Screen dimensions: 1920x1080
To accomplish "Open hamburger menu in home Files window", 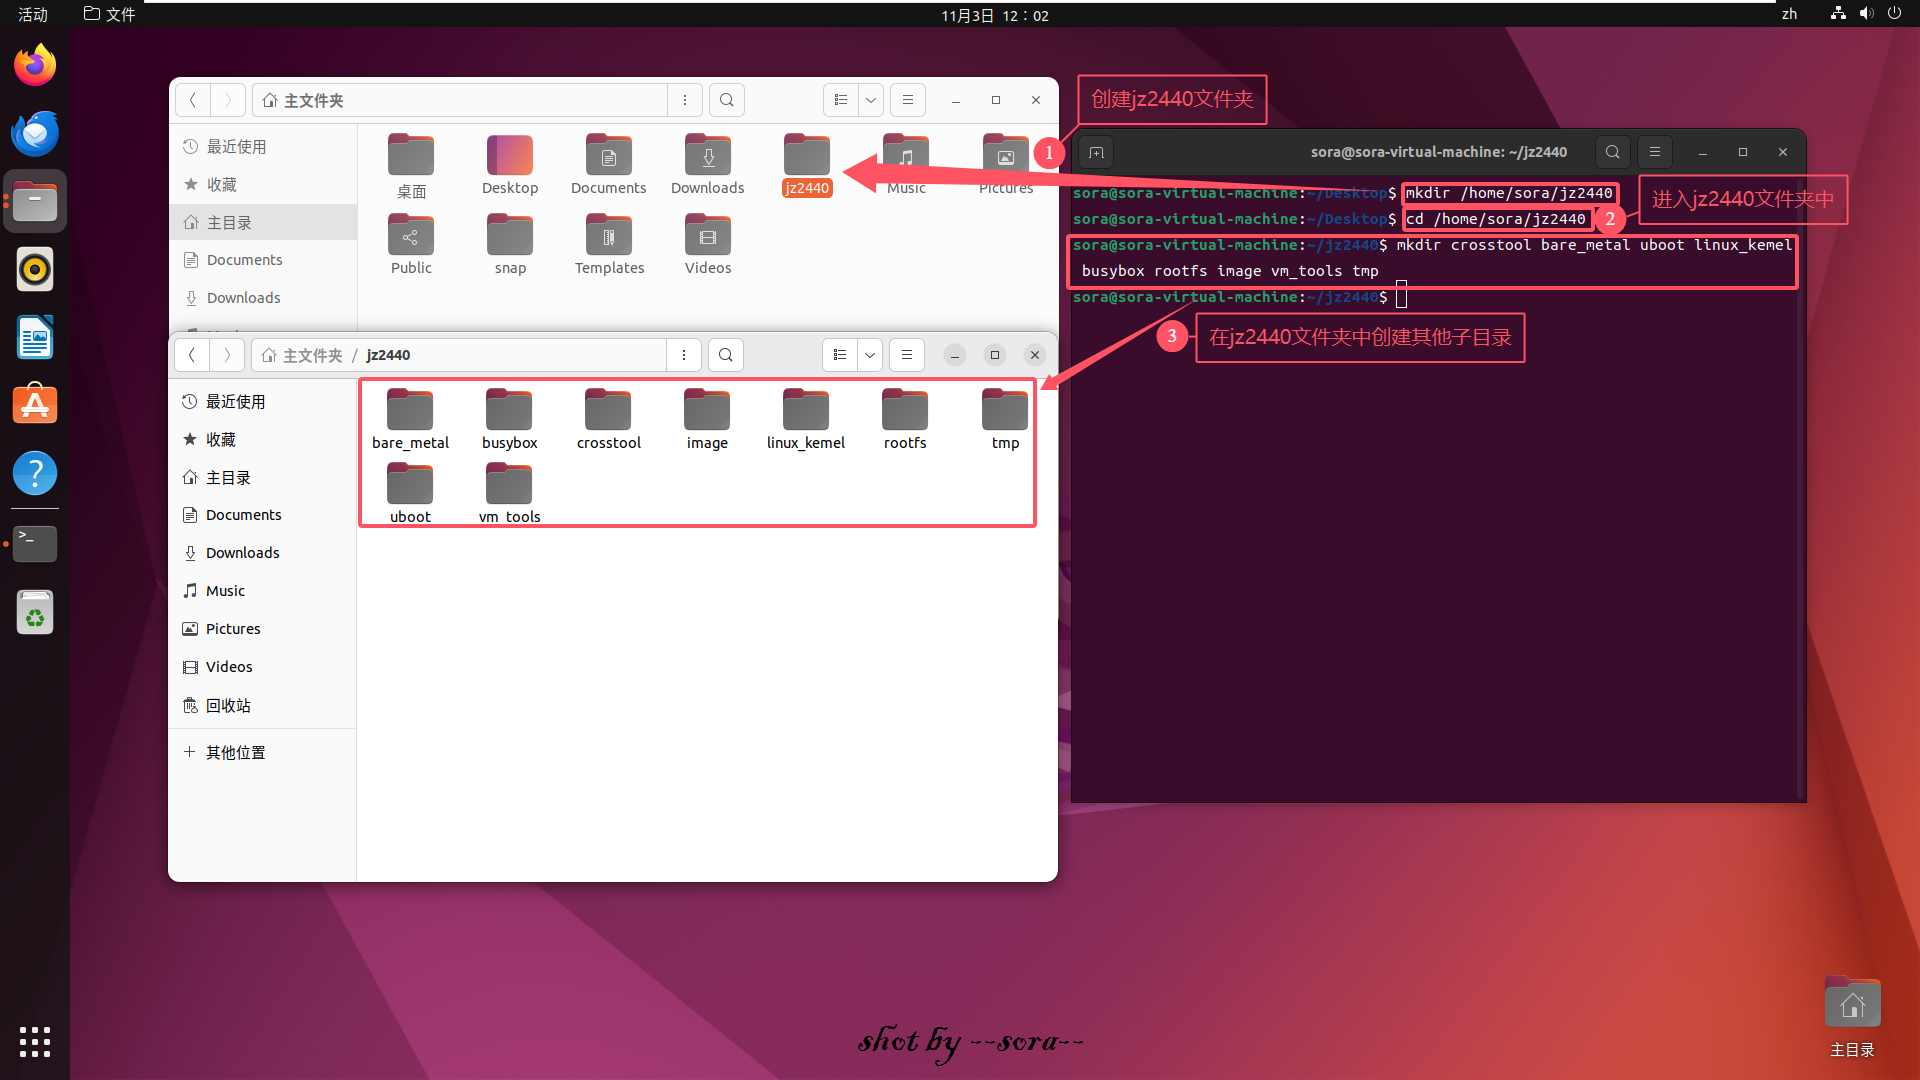I will pyautogui.click(x=908, y=100).
